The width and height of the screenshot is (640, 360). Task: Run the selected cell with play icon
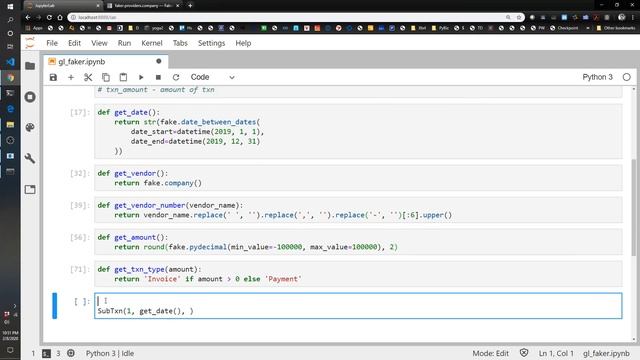point(141,77)
